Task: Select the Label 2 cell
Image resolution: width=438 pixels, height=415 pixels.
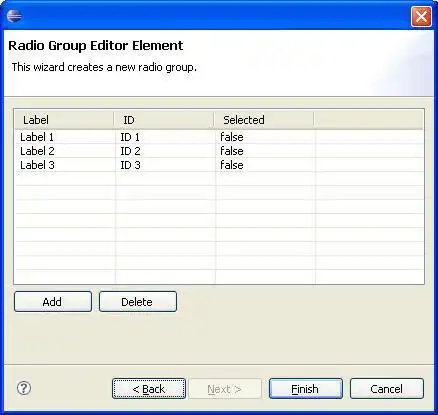Action: coord(65,151)
